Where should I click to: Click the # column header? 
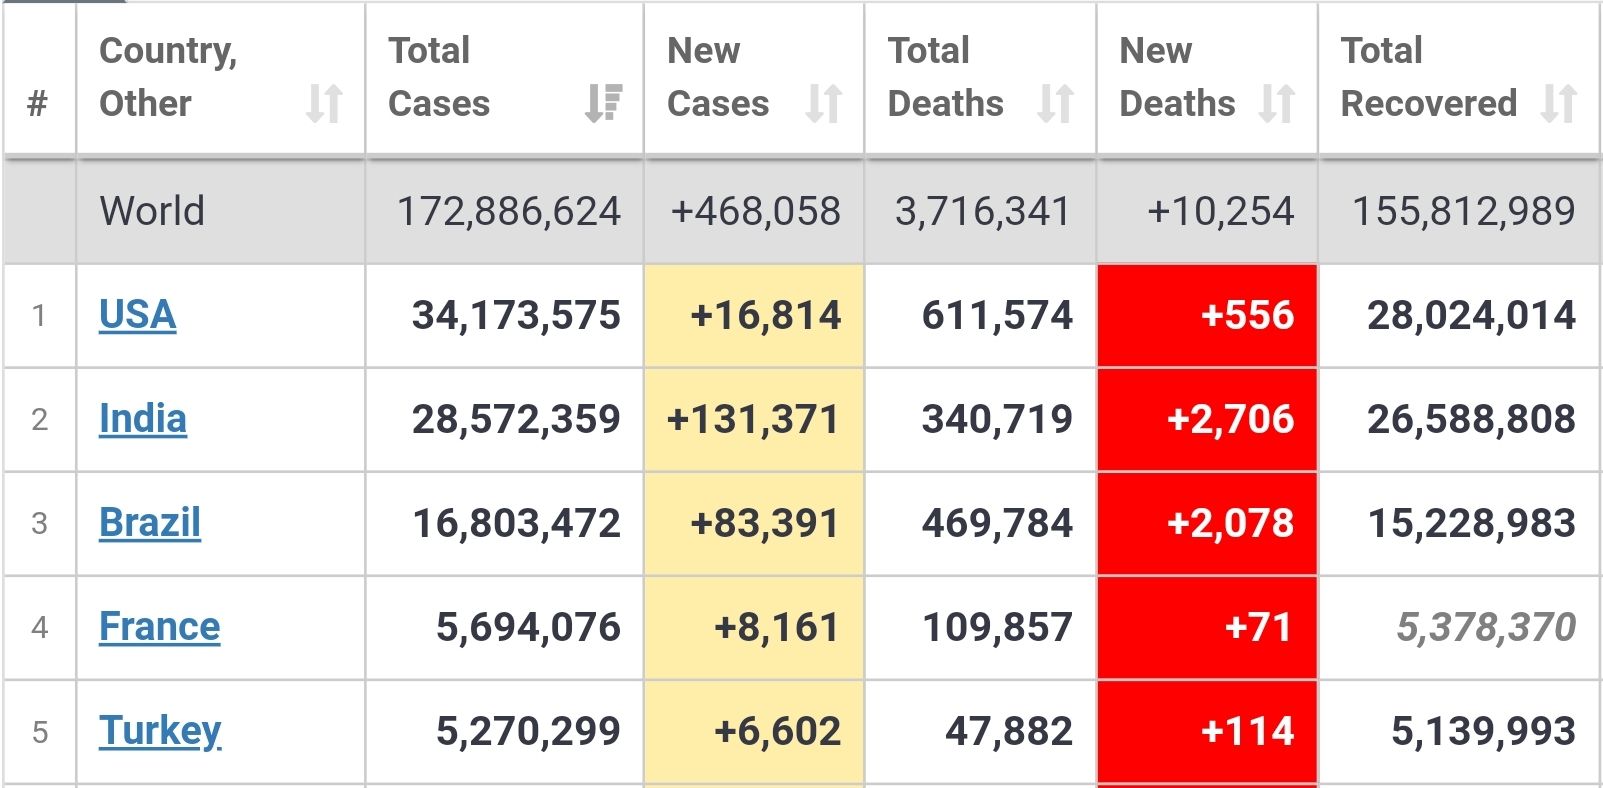38,103
